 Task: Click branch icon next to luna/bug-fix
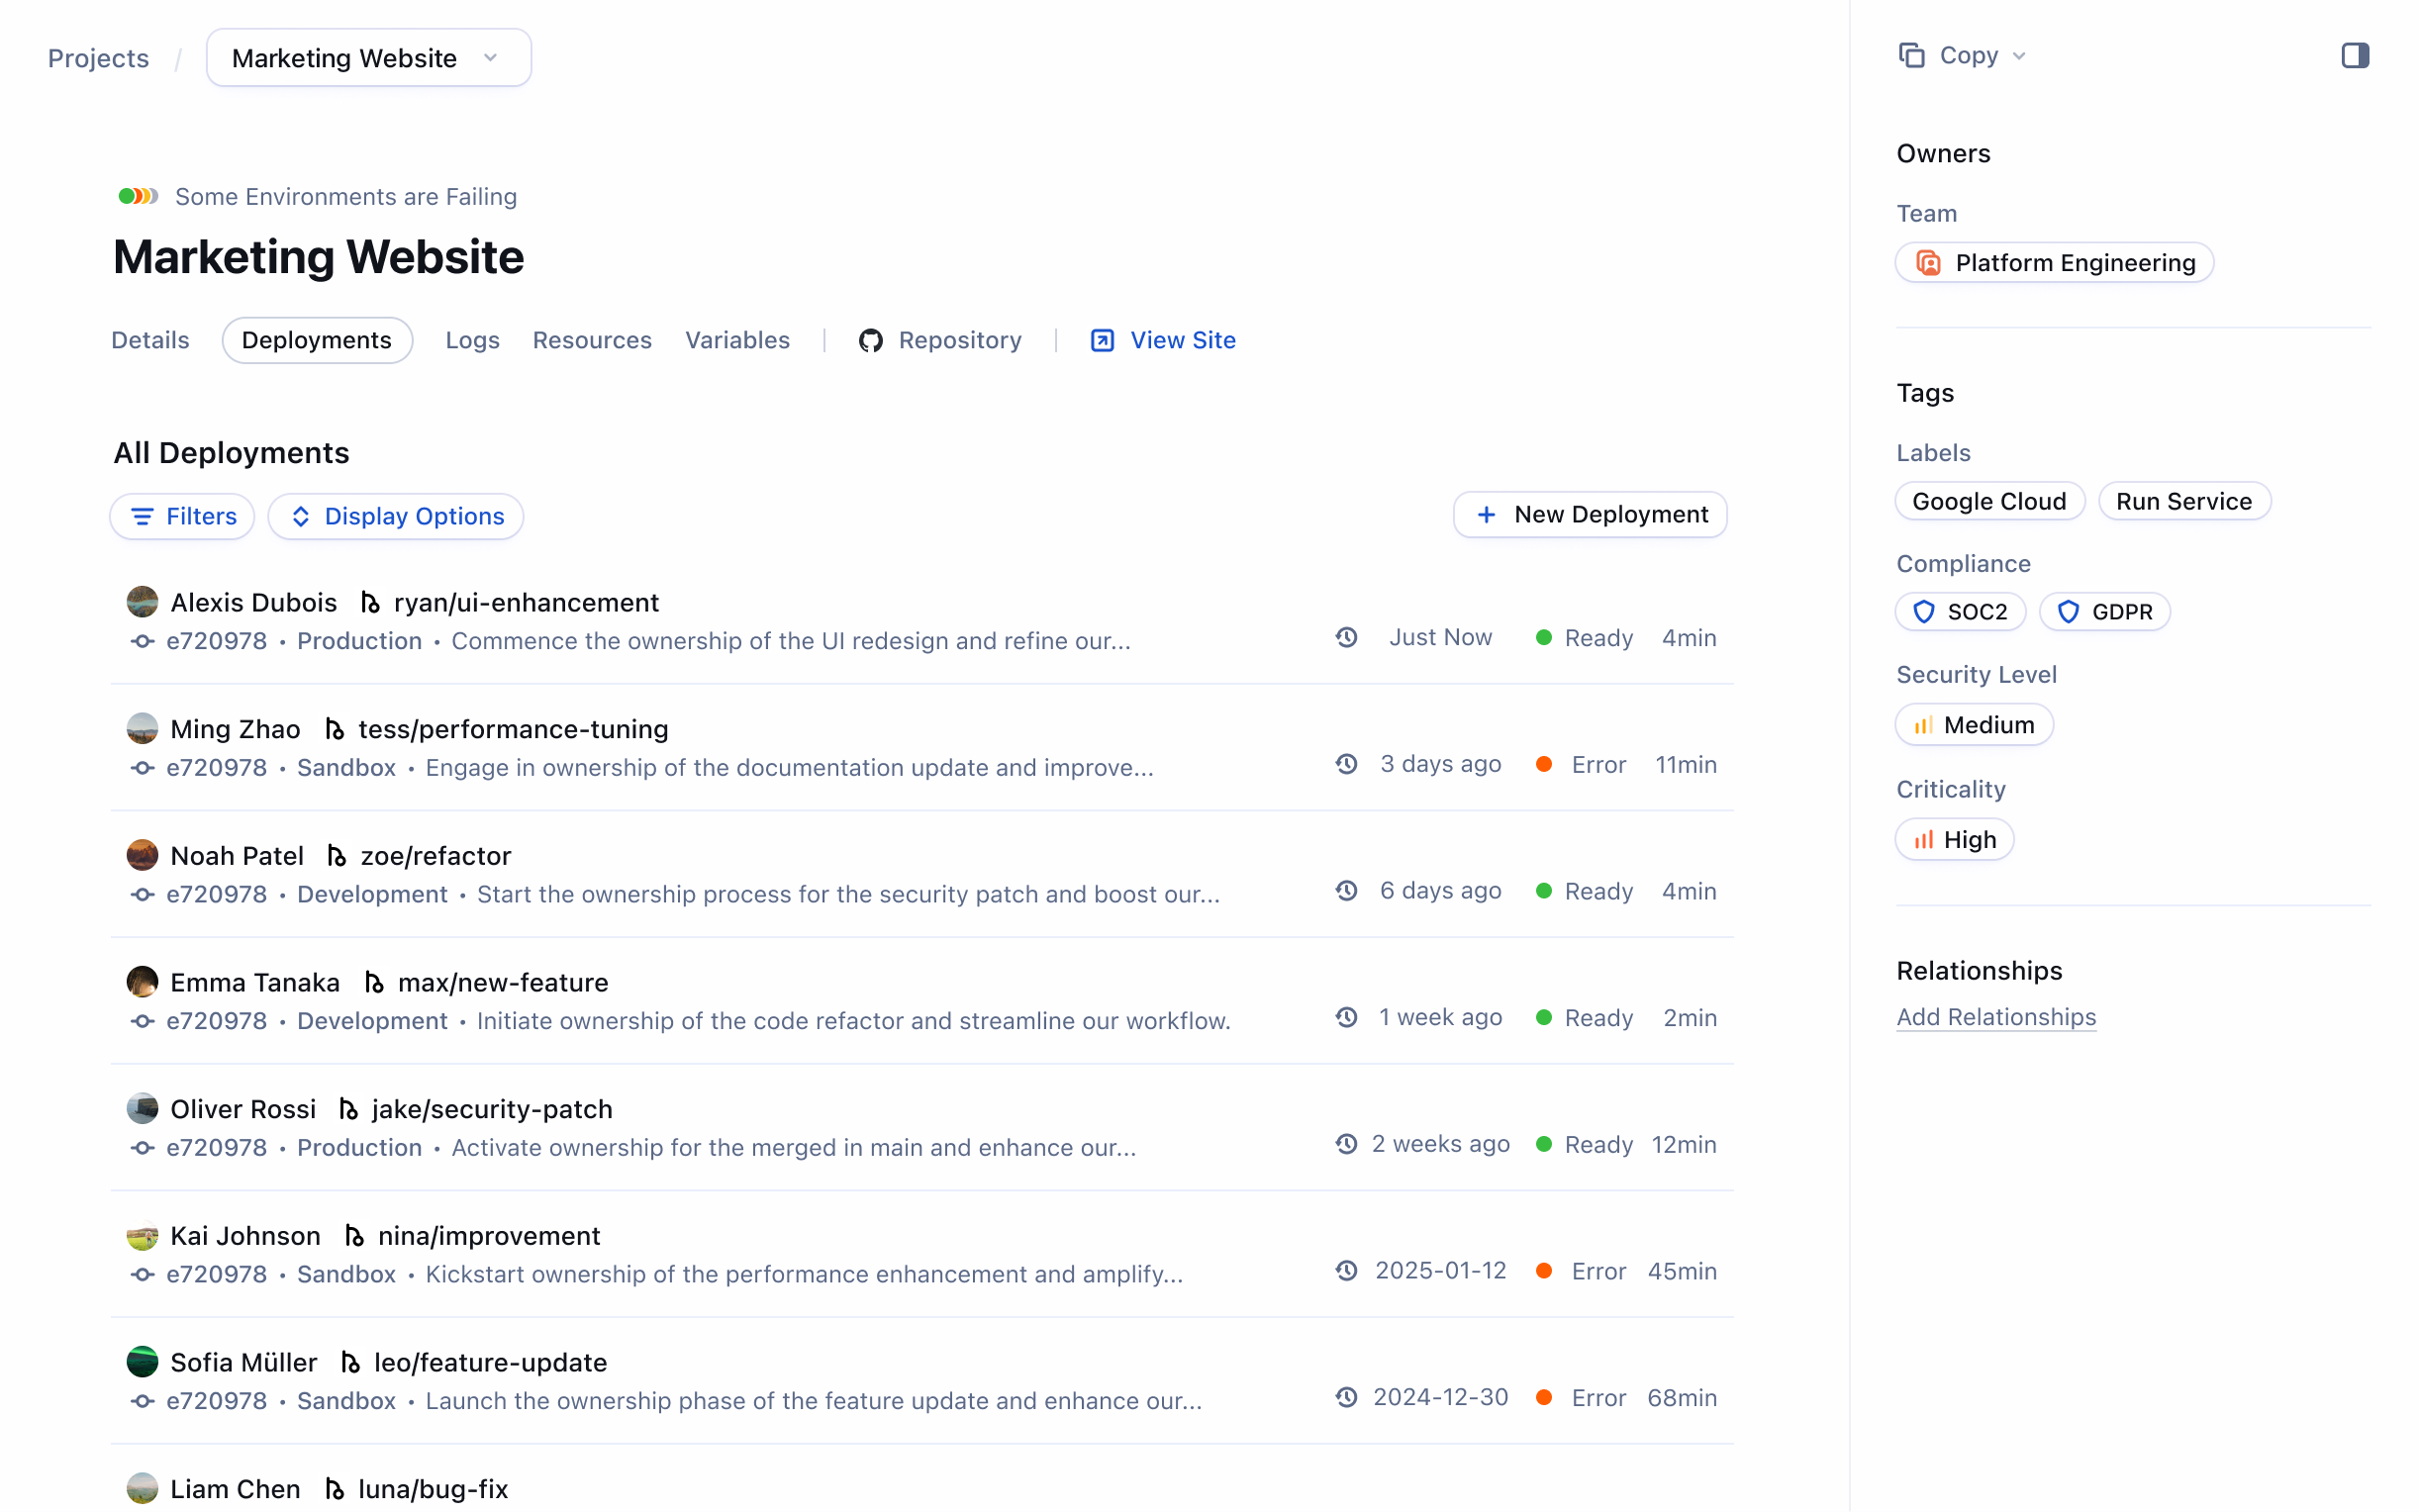pyautogui.click(x=335, y=1490)
